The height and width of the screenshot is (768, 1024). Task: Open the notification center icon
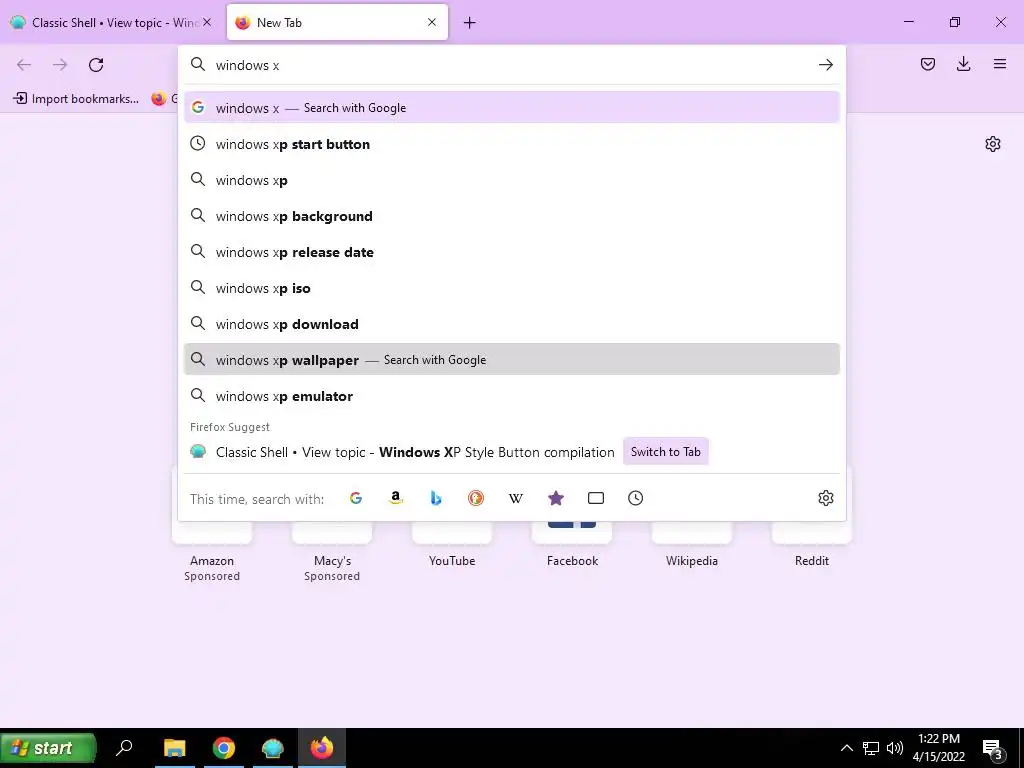[993, 749]
